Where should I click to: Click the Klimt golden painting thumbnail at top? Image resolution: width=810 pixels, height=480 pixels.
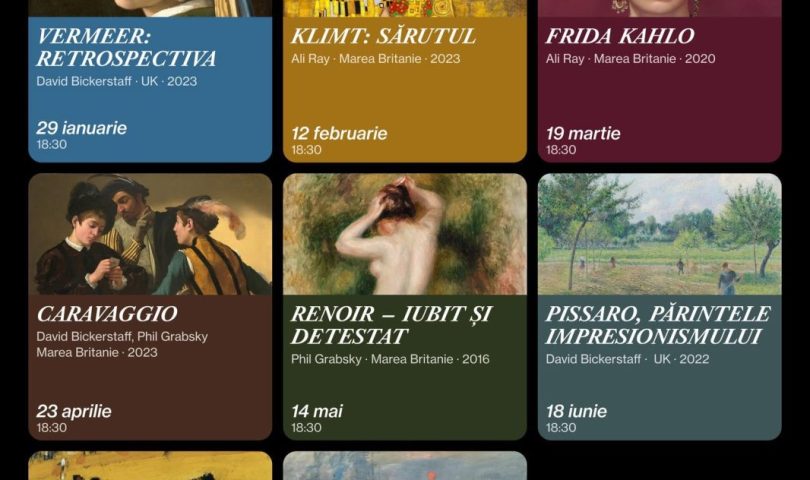[x=405, y=8]
